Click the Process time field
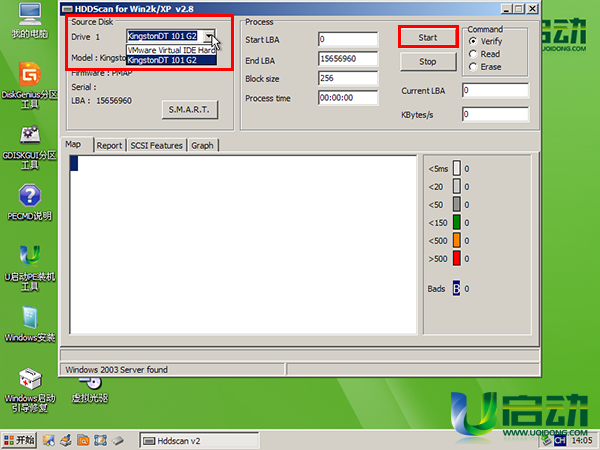This screenshot has width=600, height=450. coord(348,98)
